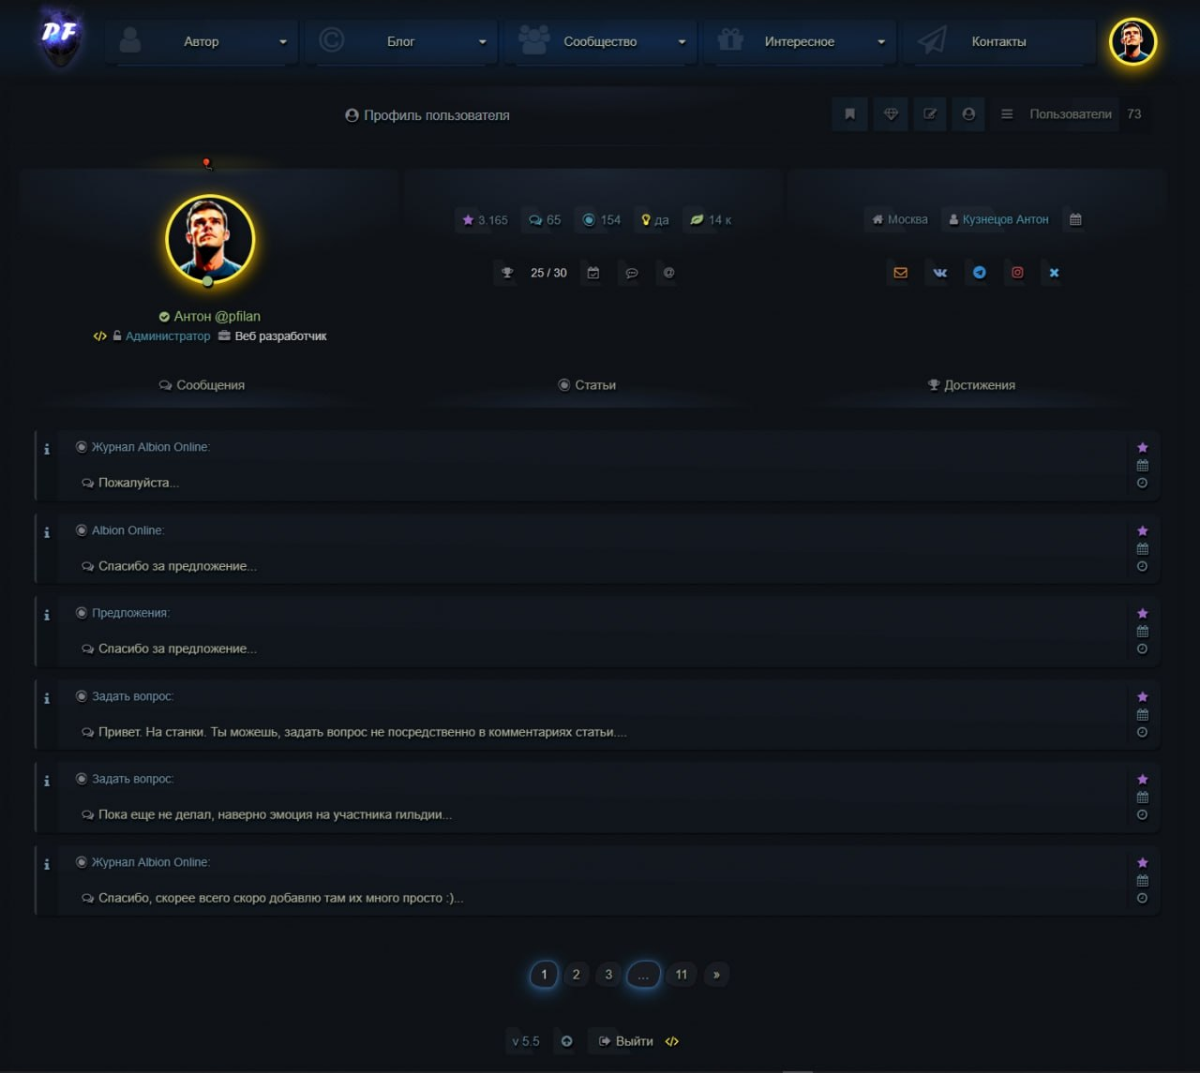
Task: Click the code icon left of Администратор
Action: [x=100, y=336]
